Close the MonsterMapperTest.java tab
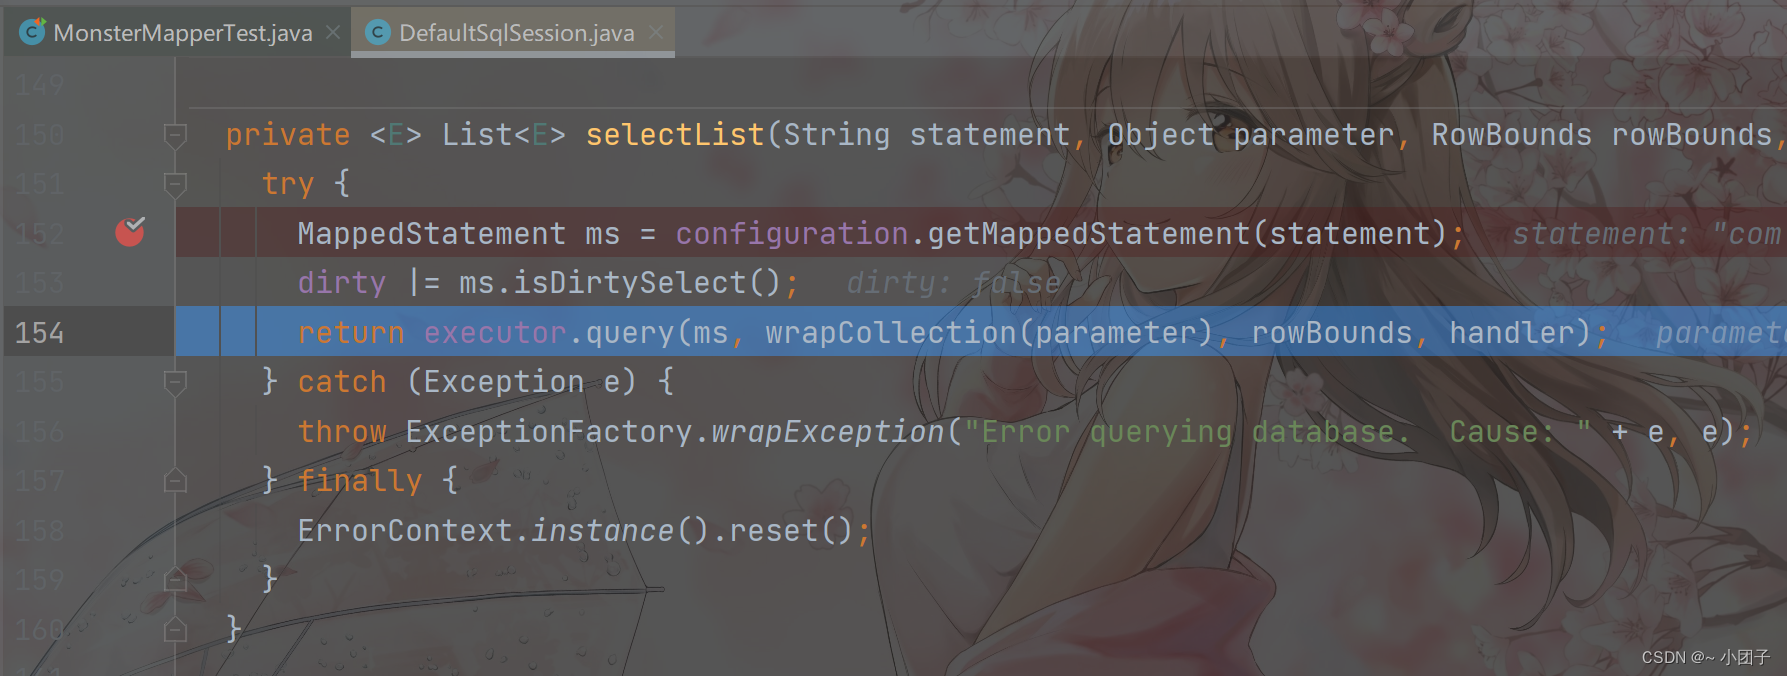The image size is (1787, 676). pos(334,33)
